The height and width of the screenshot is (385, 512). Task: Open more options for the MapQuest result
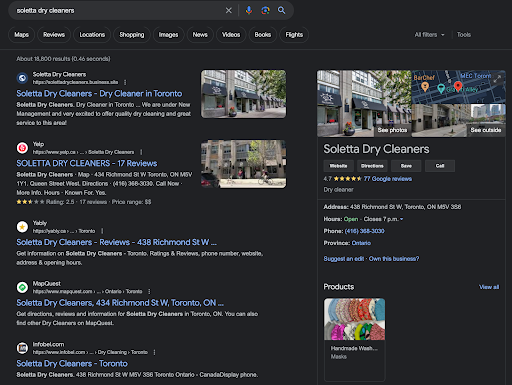[x=149, y=292]
